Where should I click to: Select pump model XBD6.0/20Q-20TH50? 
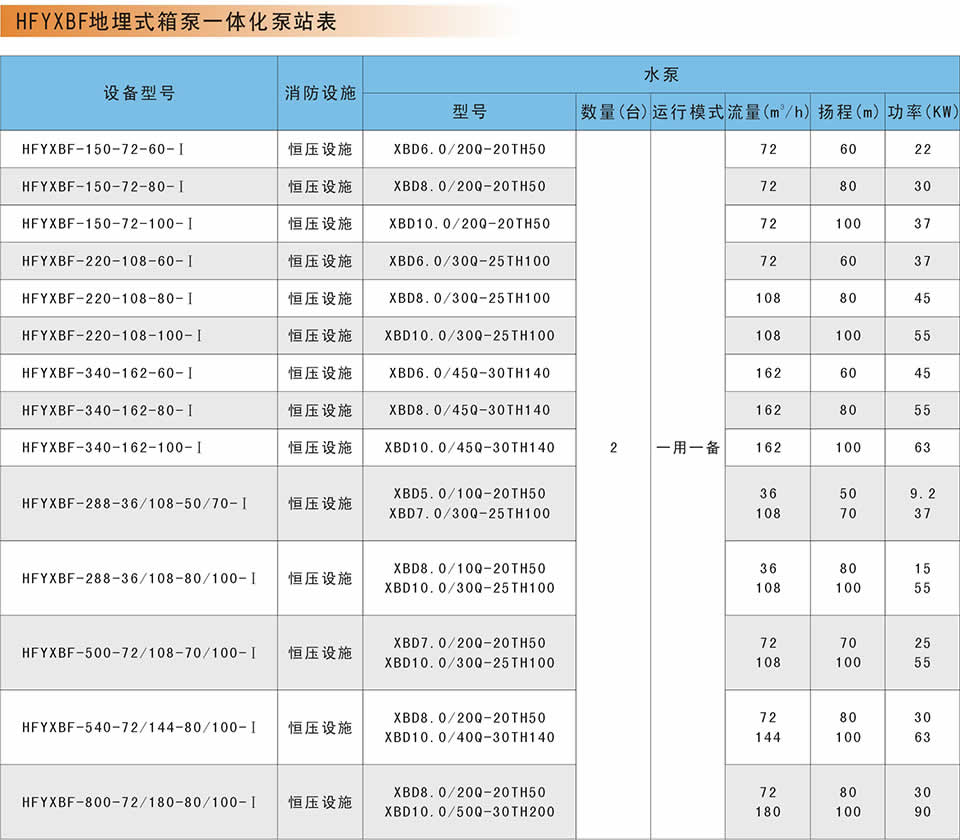click(469, 149)
